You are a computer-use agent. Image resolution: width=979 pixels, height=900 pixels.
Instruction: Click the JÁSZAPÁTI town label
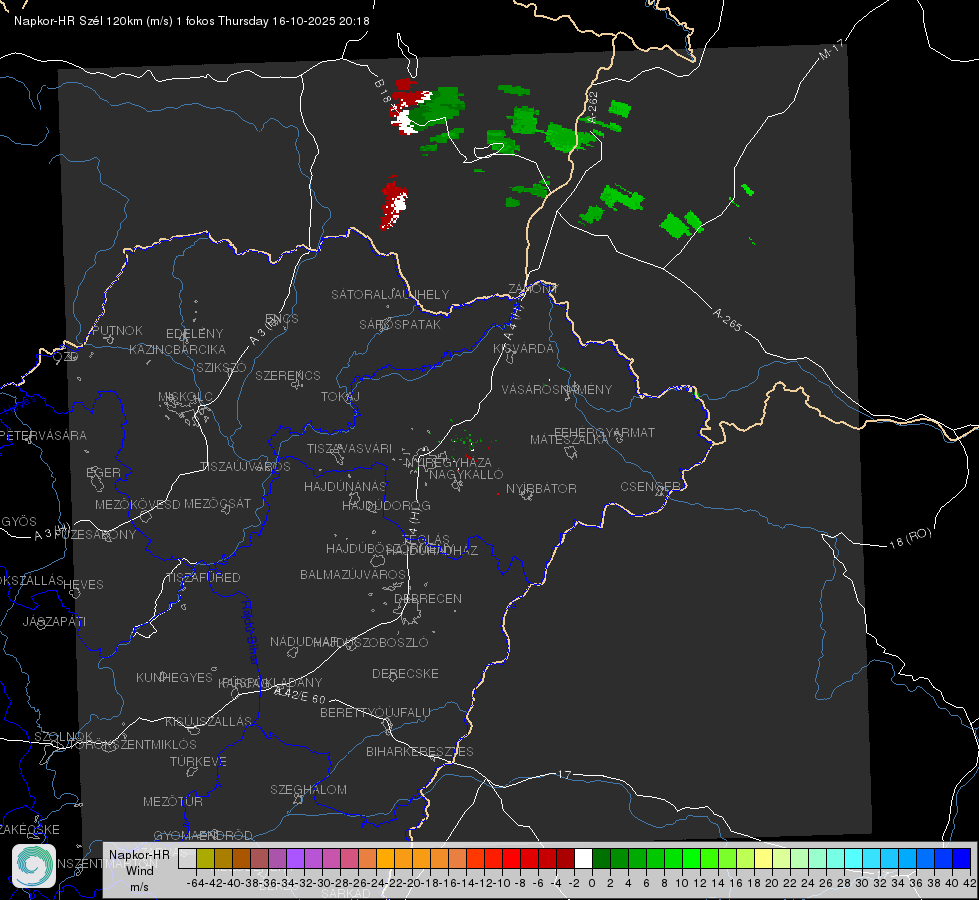point(54,621)
